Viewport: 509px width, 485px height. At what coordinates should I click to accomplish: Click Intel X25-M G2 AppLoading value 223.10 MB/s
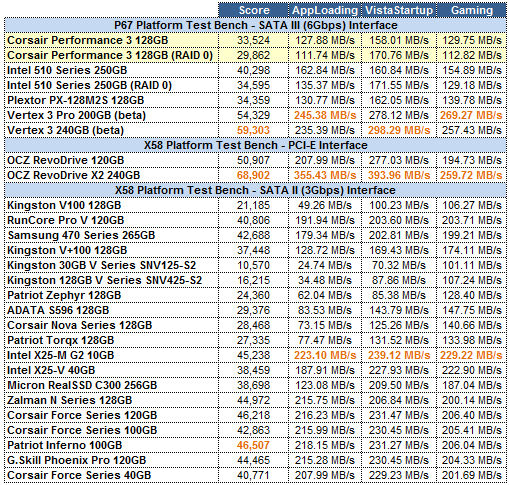point(325,355)
